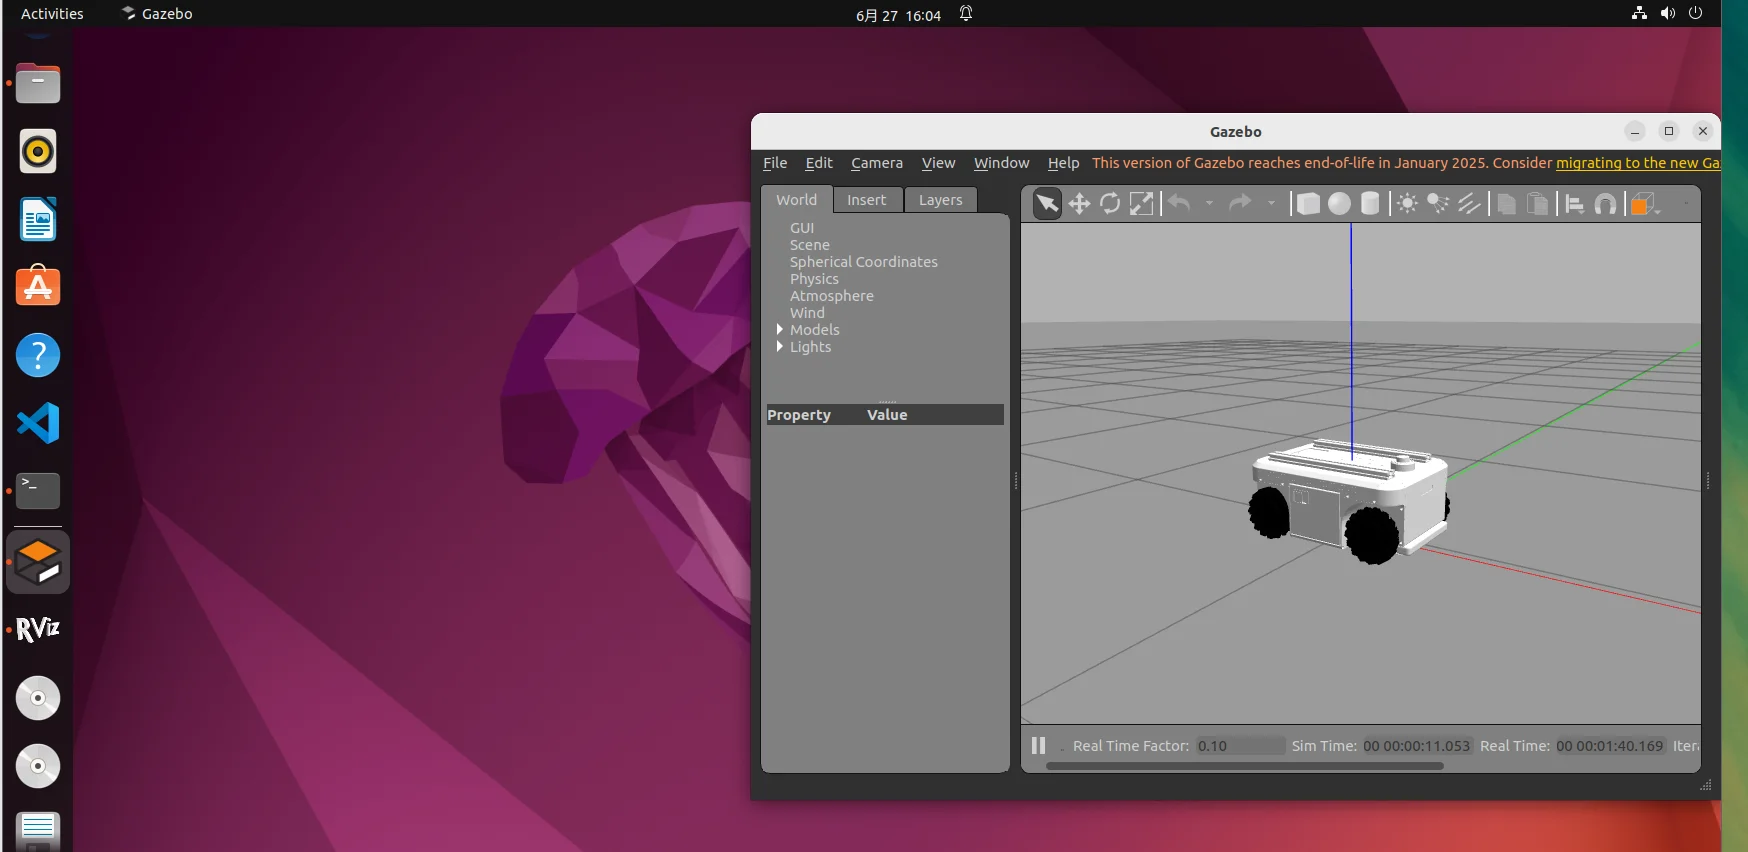Click the align tool icon
Viewport: 1748px width, 852px height.
point(1574,204)
